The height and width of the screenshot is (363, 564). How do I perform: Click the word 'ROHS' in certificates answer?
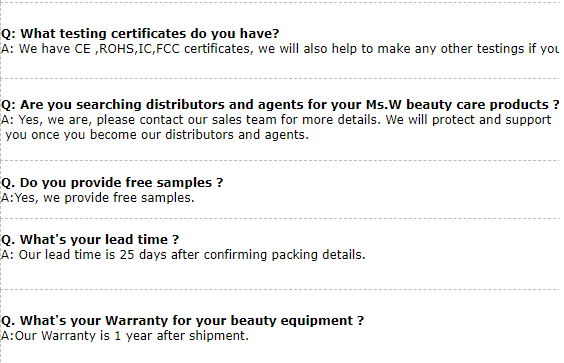pos(116,49)
